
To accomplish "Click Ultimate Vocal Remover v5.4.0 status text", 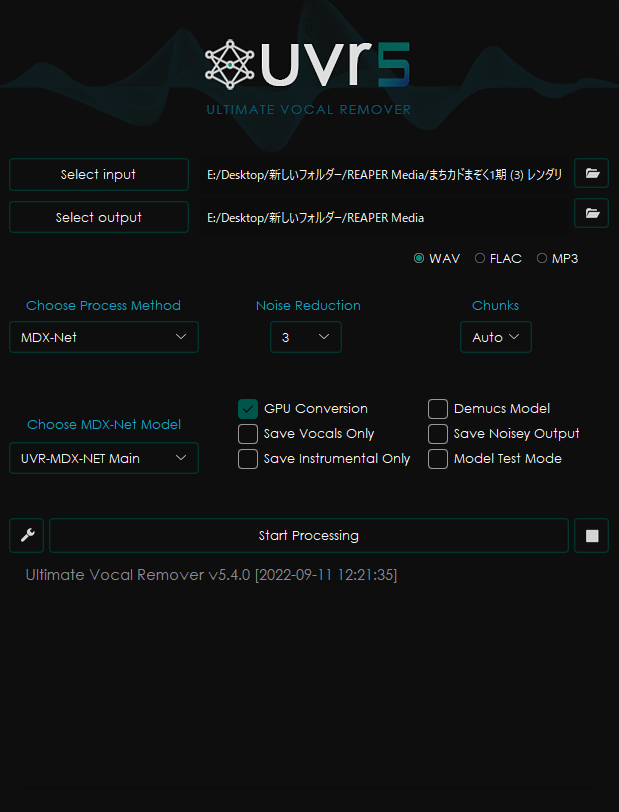I will [211, 575].
